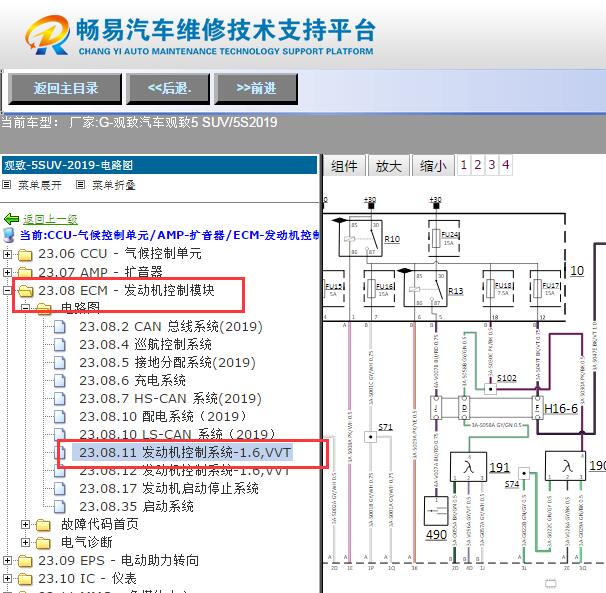The image size is (606, 593).
Task: Select 23.09 EPS - 电动助力转向
Action: click(x=119, y=561)
